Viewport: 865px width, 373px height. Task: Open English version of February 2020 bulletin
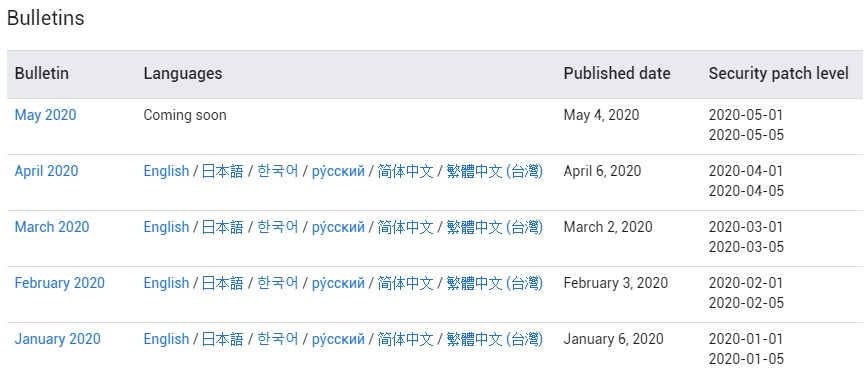tap(166, 283)
